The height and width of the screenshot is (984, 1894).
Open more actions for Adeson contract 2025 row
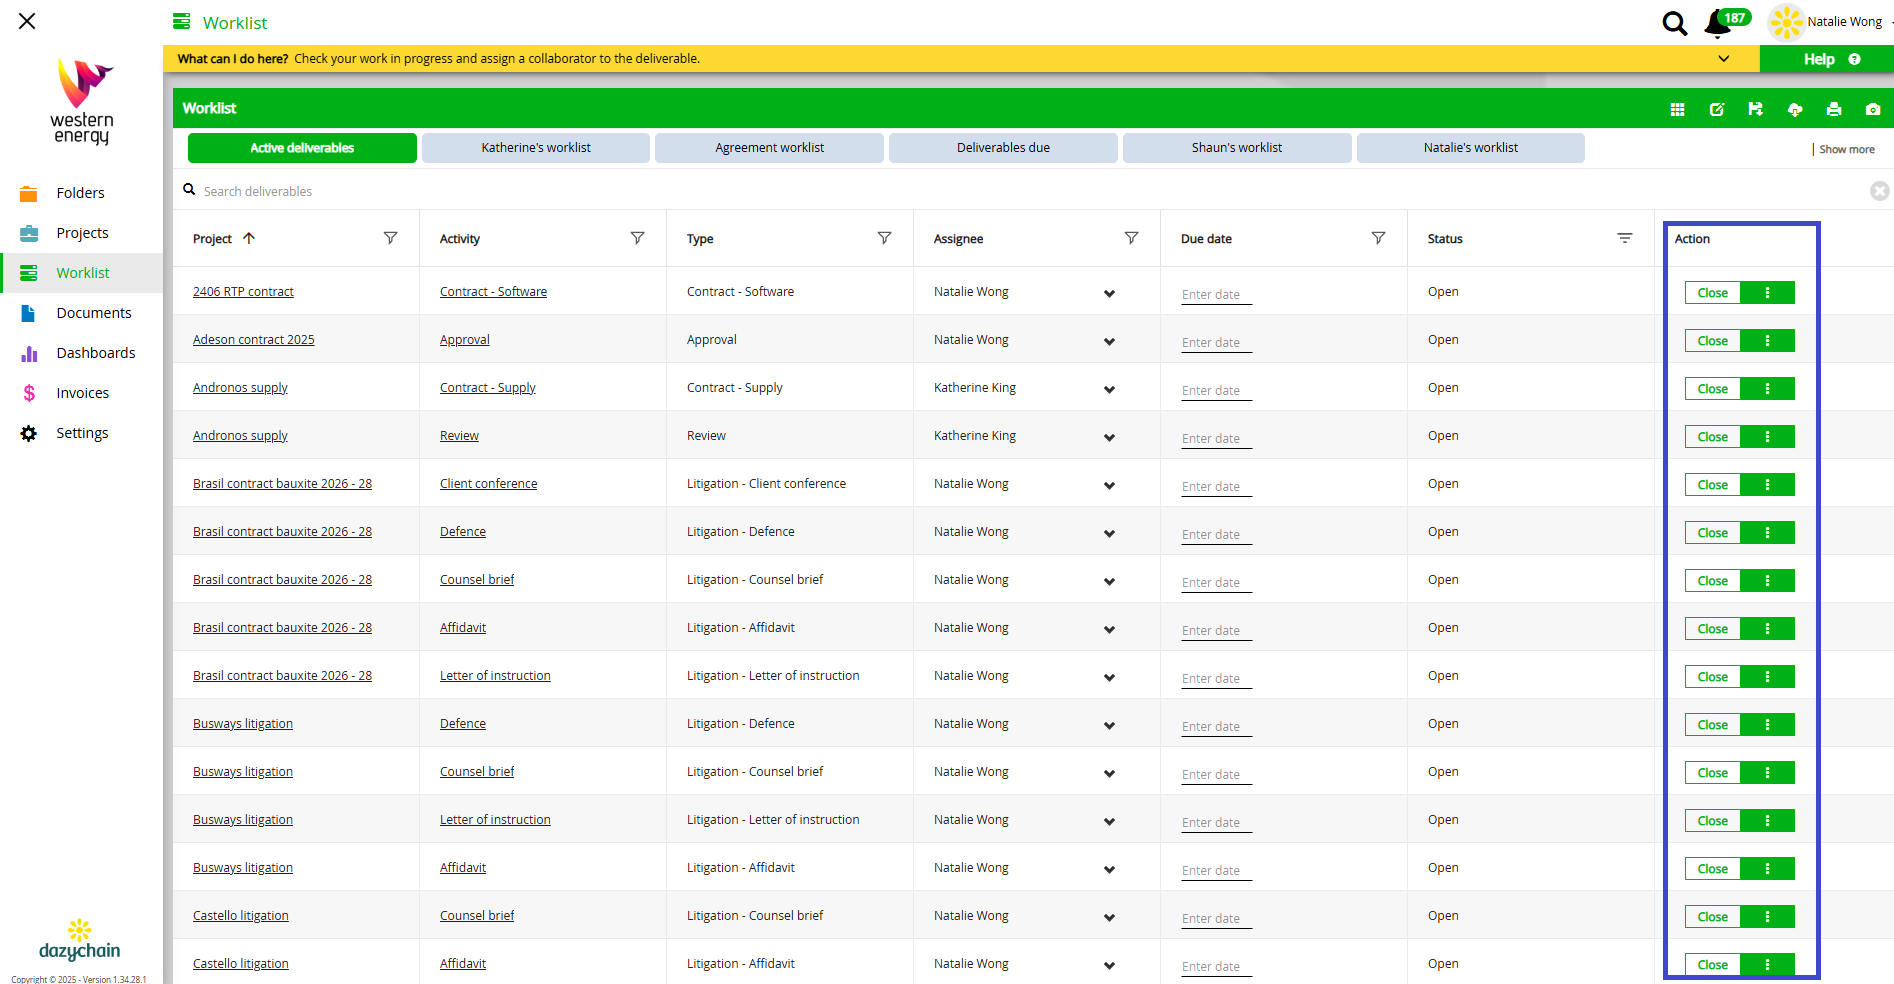coord(1768,340)
